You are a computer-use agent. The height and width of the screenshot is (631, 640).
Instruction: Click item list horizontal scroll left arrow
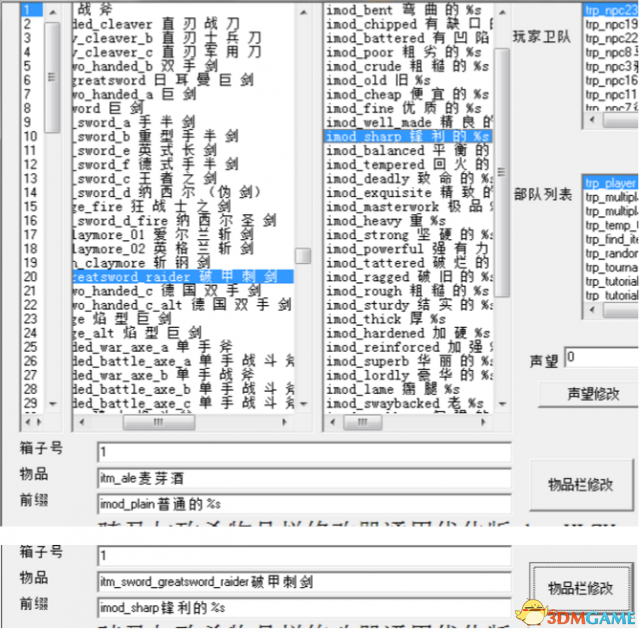pyautogui.click(x=82, y=422)
